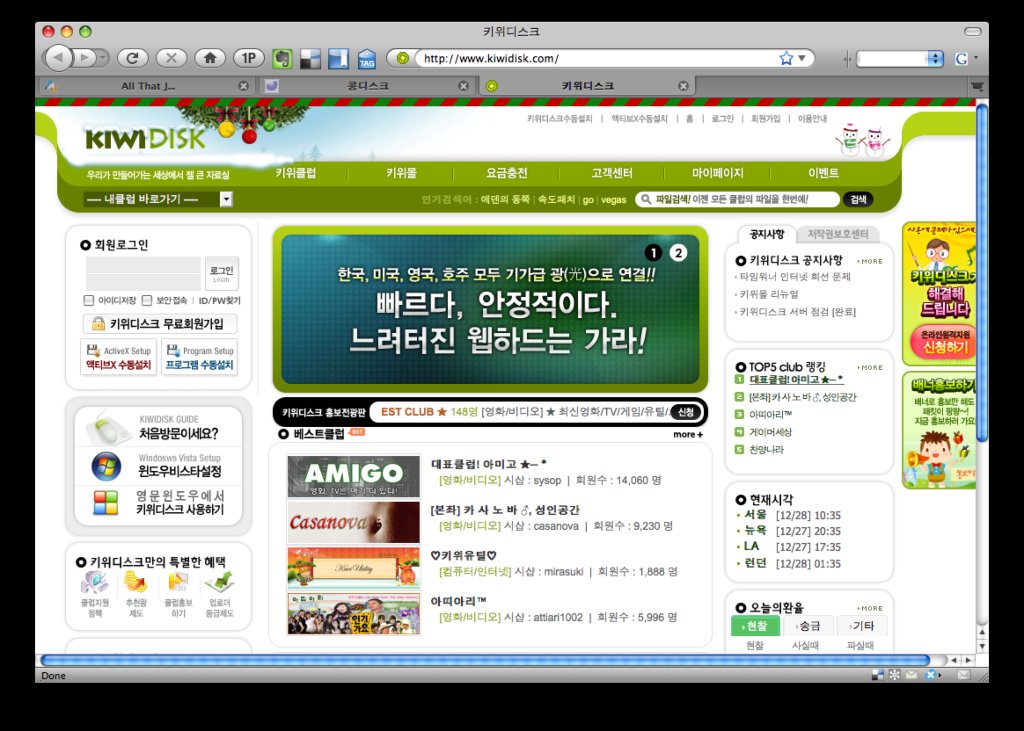Select the 송금 exchange rate tab
The width and height of the screenshot is (1024, 731).
point(807,626)
